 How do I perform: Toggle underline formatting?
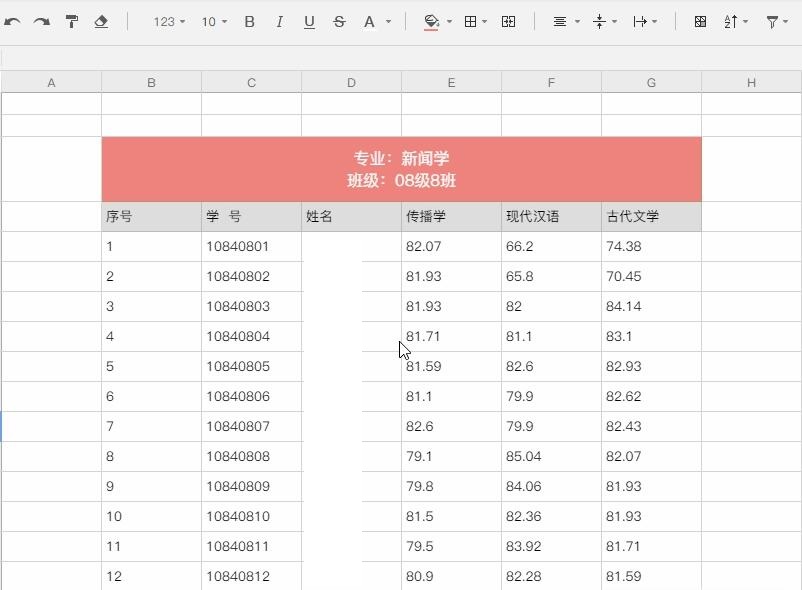click(x=309, y=21)
